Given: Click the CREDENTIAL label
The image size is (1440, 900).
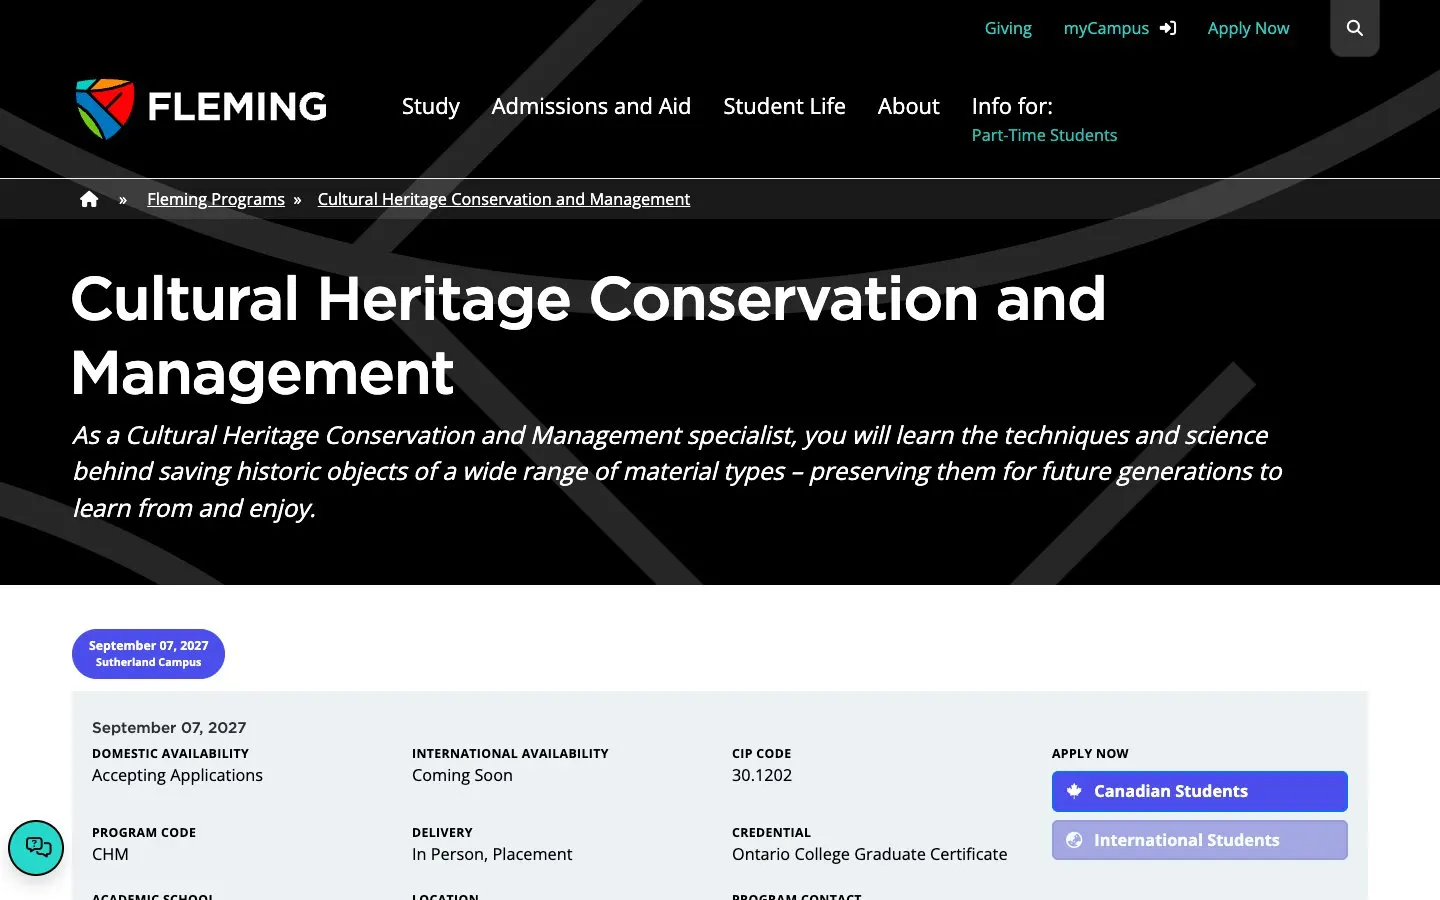Looking at the screenshot, I should 771,832.
